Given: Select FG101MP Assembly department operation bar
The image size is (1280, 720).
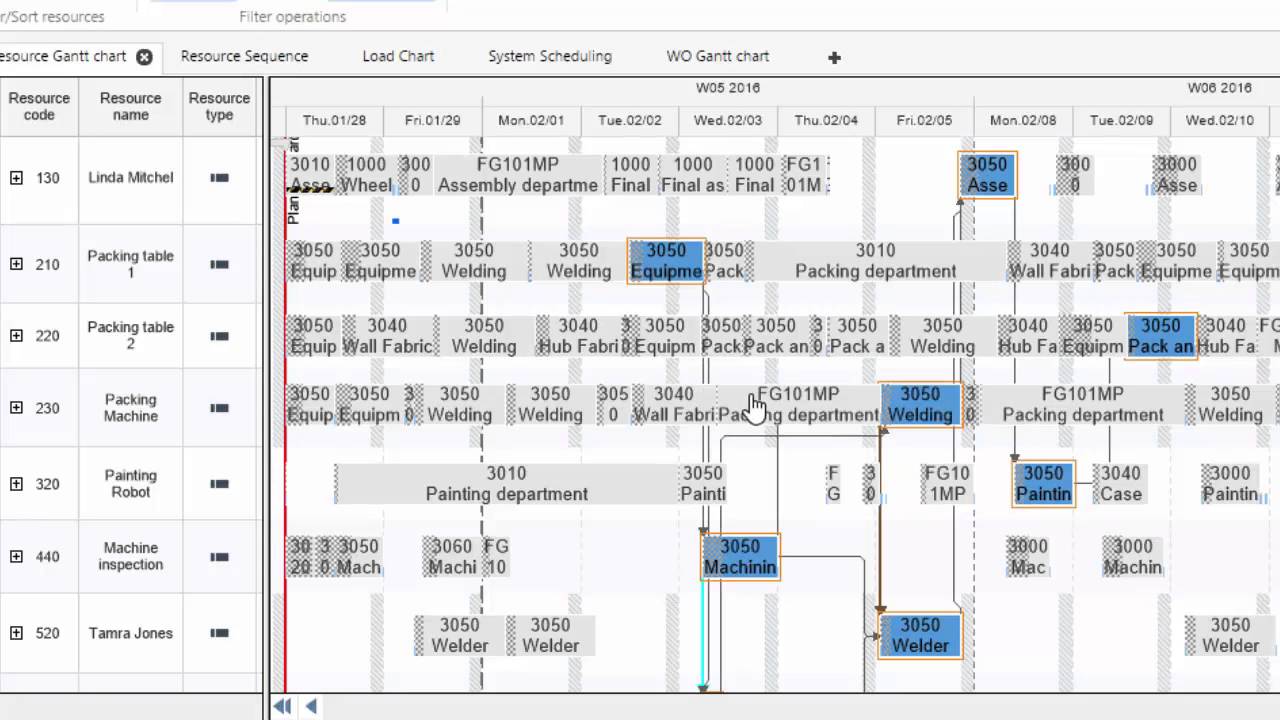Looking at the screenshot, I should pyautogui.click(x=517, y=175).
